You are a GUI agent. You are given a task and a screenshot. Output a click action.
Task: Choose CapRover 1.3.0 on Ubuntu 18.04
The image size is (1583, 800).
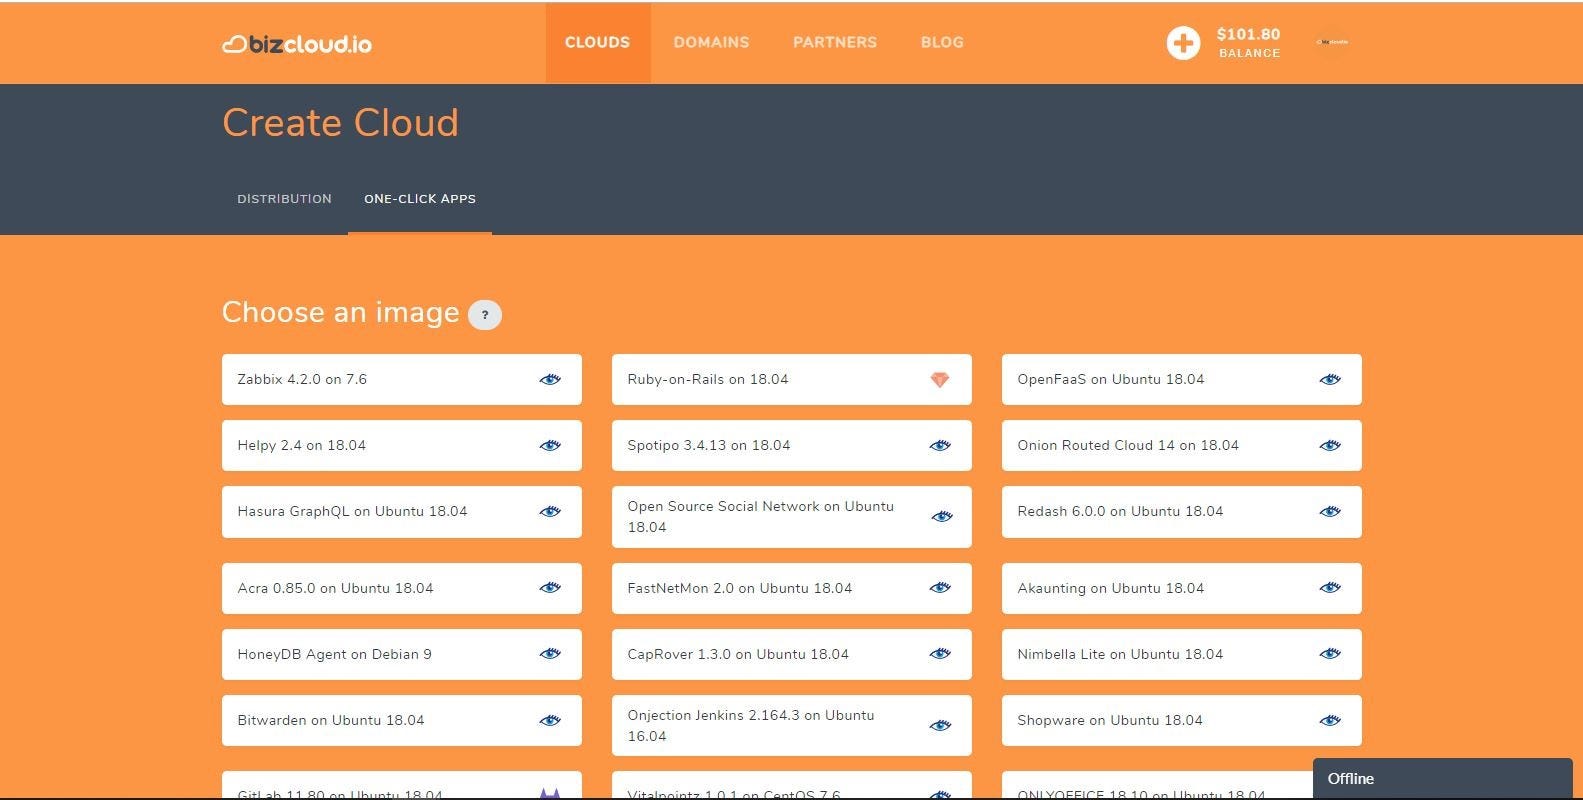(792, 654)
